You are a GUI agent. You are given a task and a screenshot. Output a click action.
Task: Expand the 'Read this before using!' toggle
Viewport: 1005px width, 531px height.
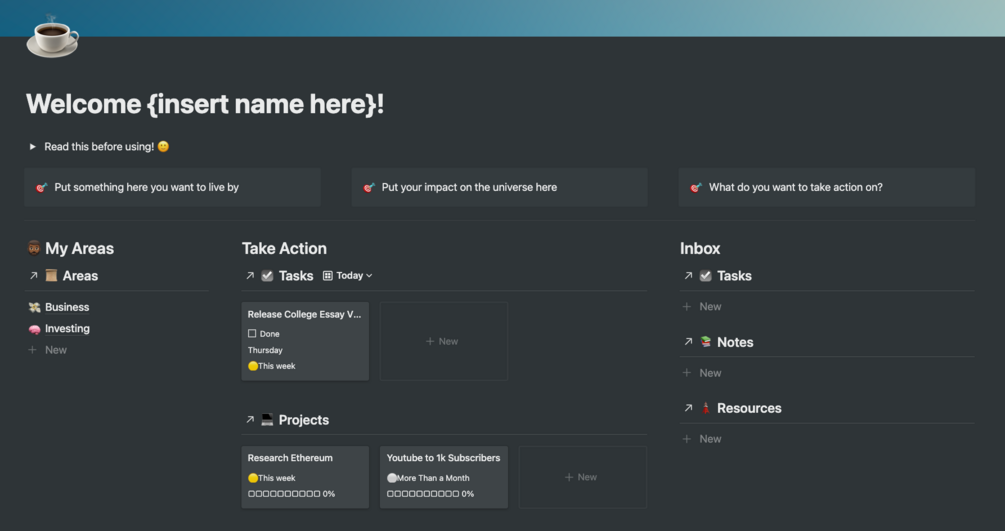point(33,147)
